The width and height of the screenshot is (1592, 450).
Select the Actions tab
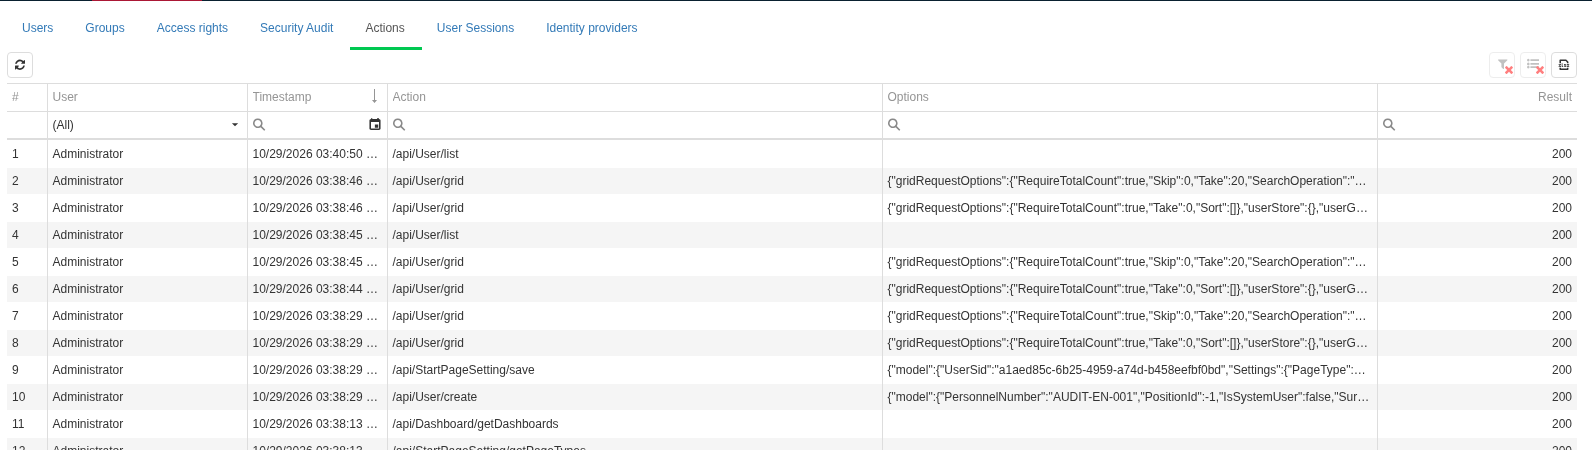(385, 28)
